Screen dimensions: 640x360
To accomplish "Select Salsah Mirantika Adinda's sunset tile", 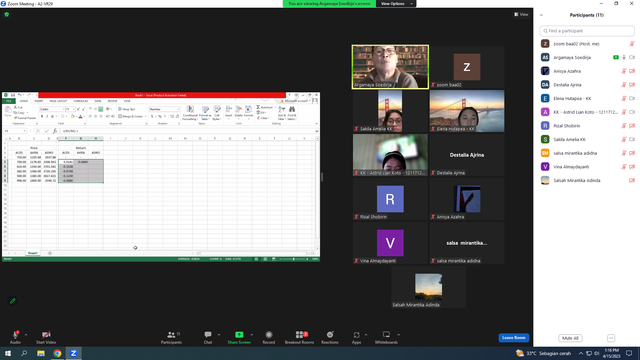I will click(x=429, y=287).
